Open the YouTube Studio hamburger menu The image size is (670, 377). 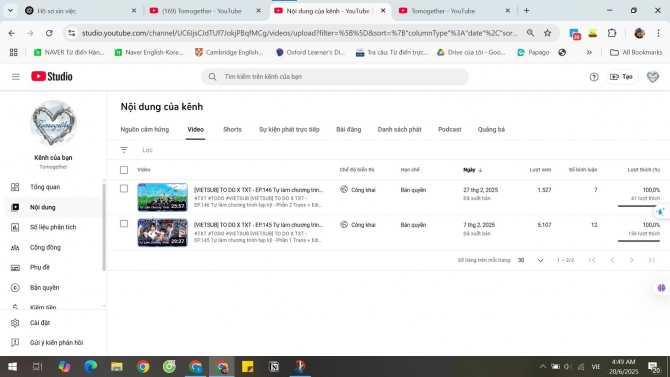(x=16, y=77)
